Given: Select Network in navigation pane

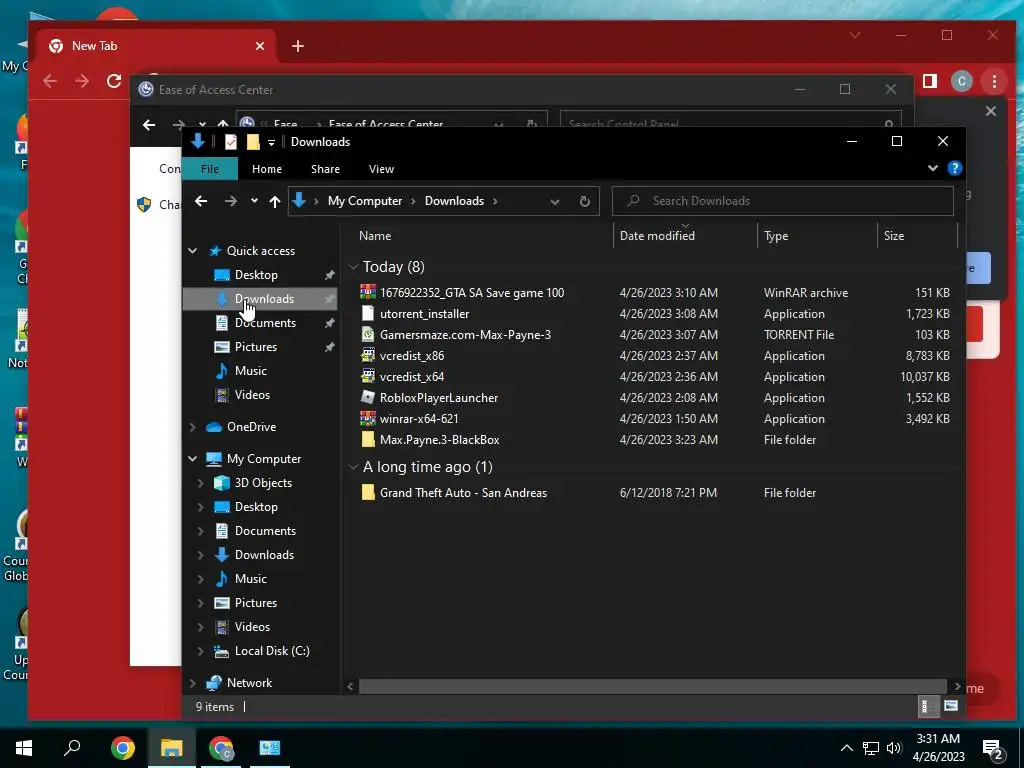Looking at the screenshot, I should [249, 683].
